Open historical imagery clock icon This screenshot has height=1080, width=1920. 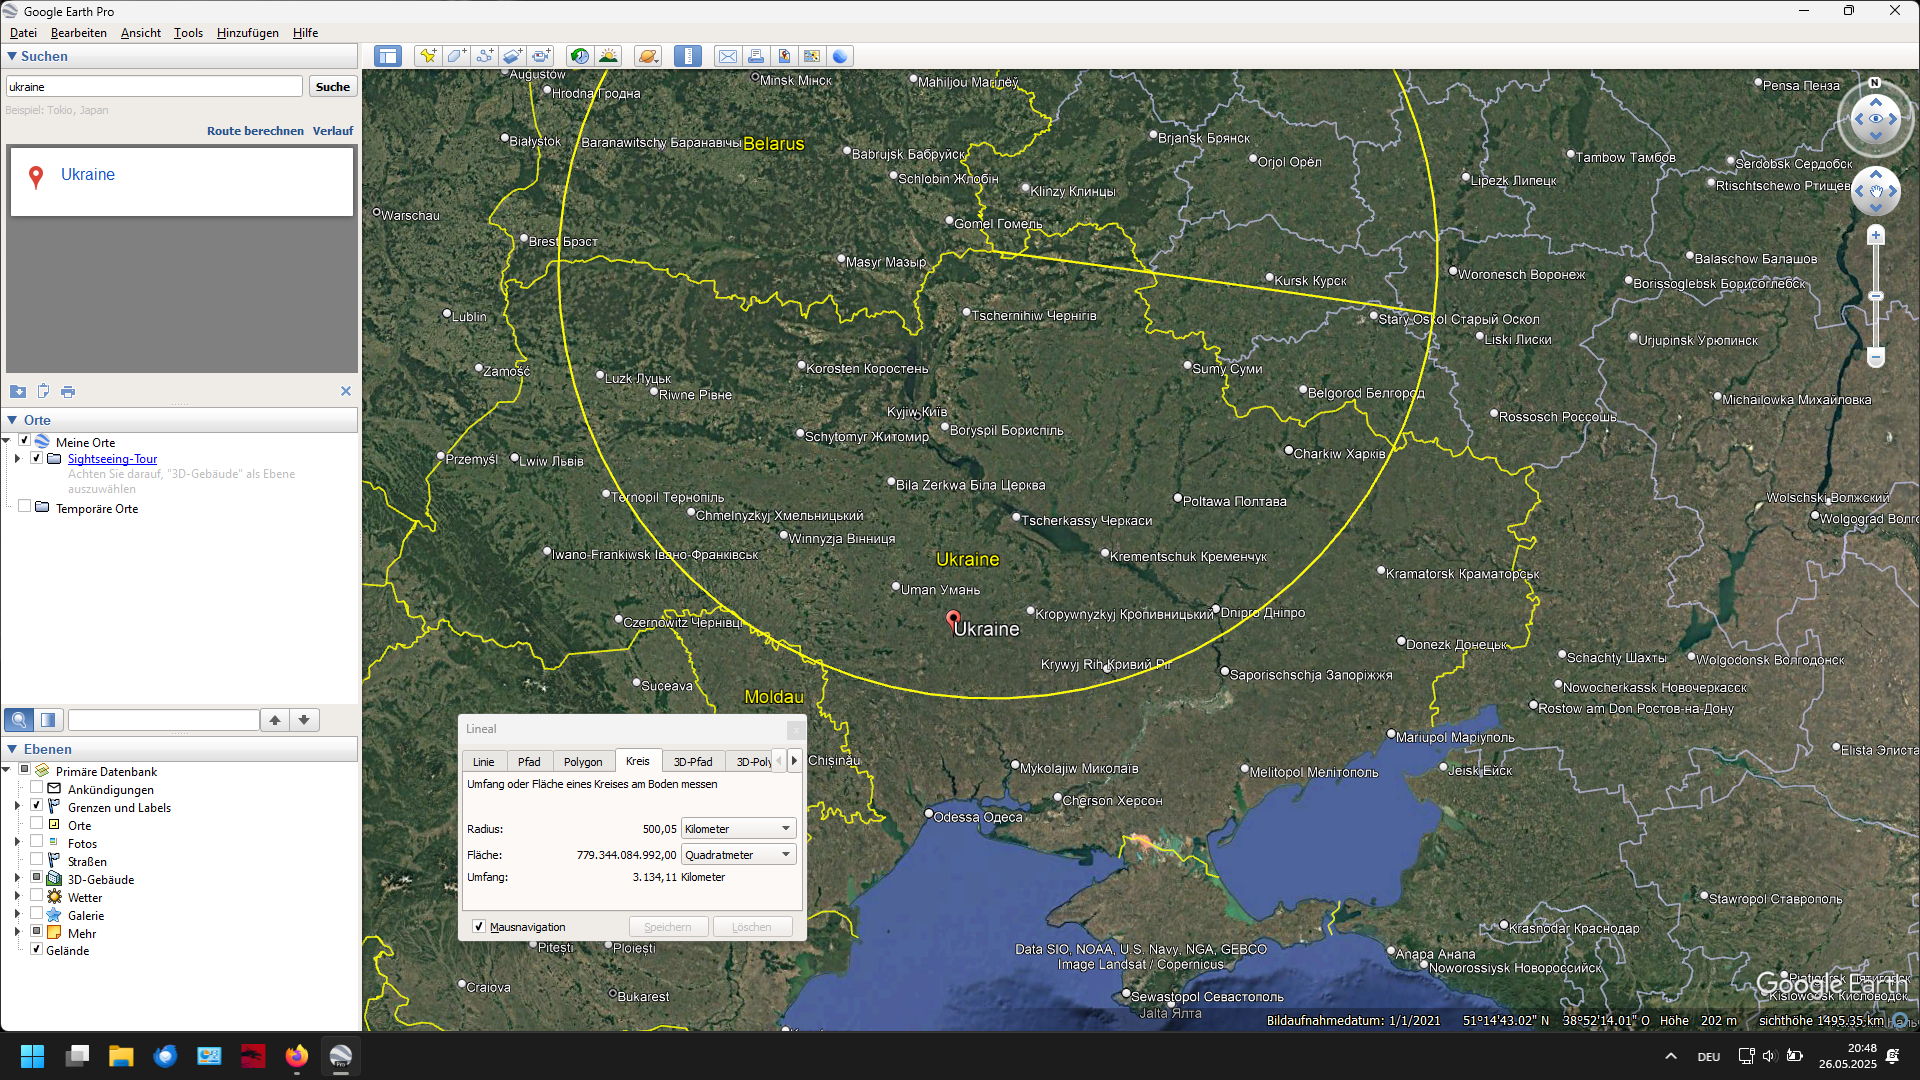coord(579,56)
